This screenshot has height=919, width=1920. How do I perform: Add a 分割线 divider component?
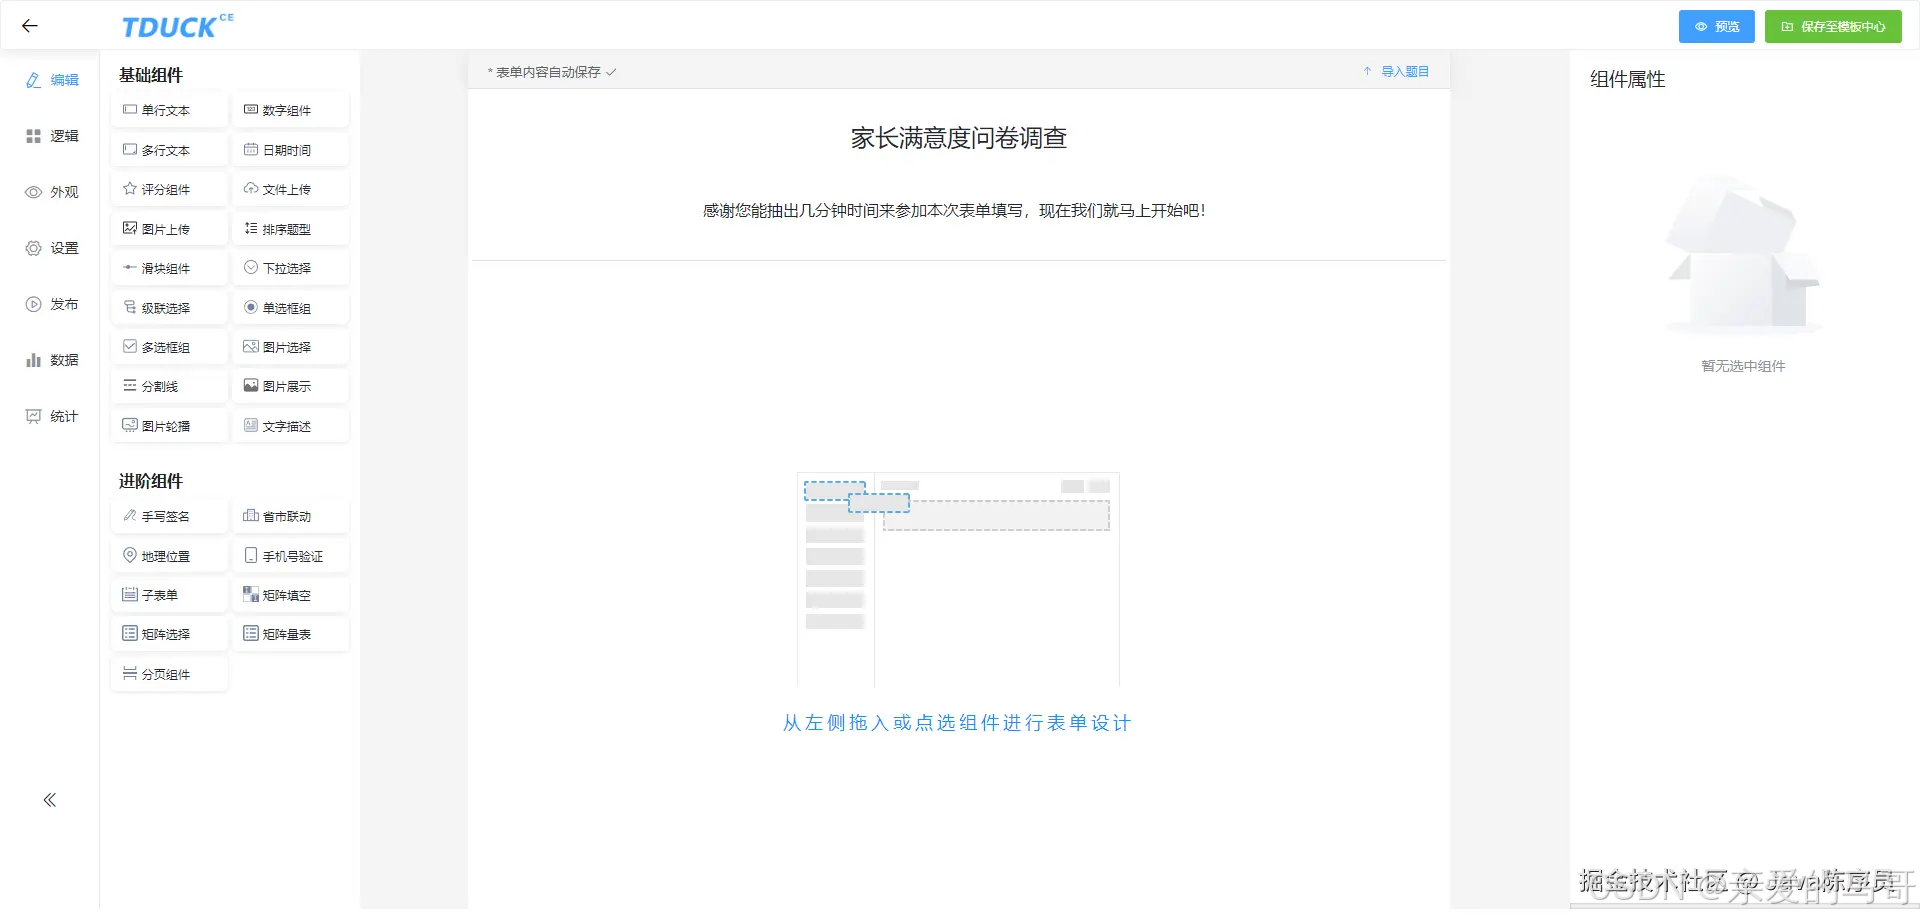coord(170,386)
